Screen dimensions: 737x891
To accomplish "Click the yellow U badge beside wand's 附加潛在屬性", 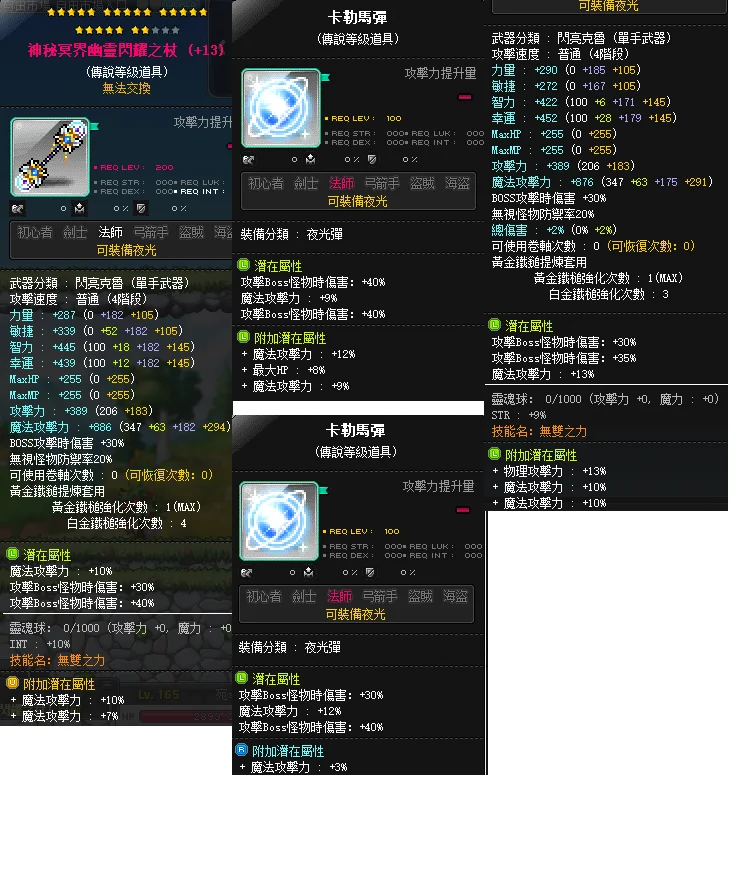I will click(13, 683).
